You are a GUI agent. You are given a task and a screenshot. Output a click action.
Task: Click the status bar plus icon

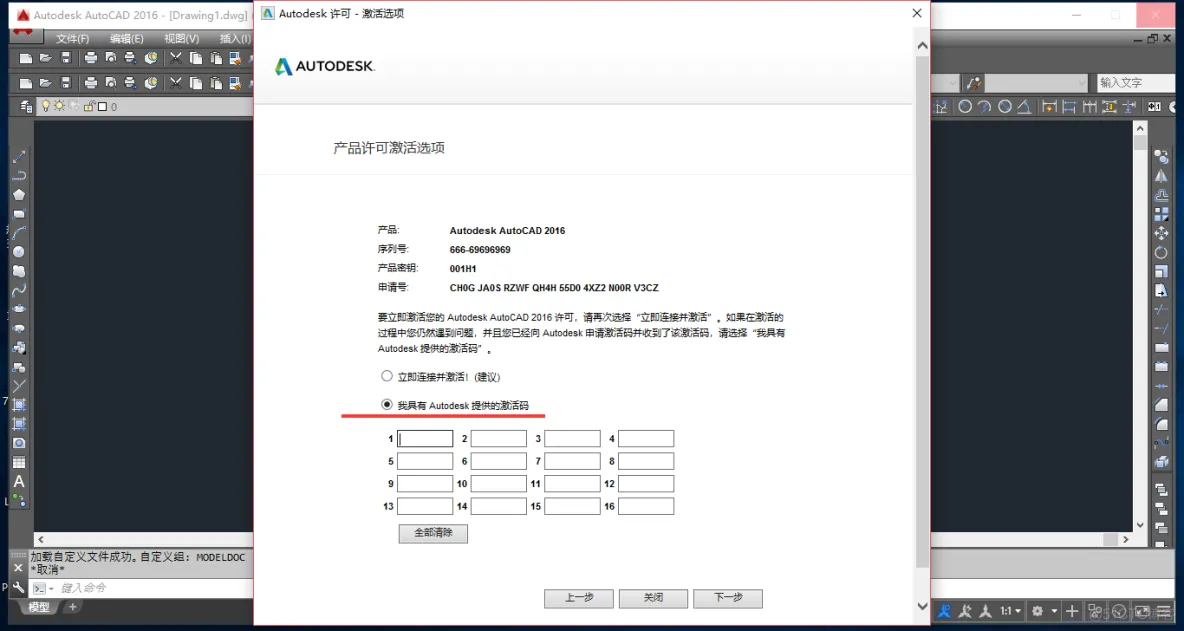click(x=1072, y=611)
